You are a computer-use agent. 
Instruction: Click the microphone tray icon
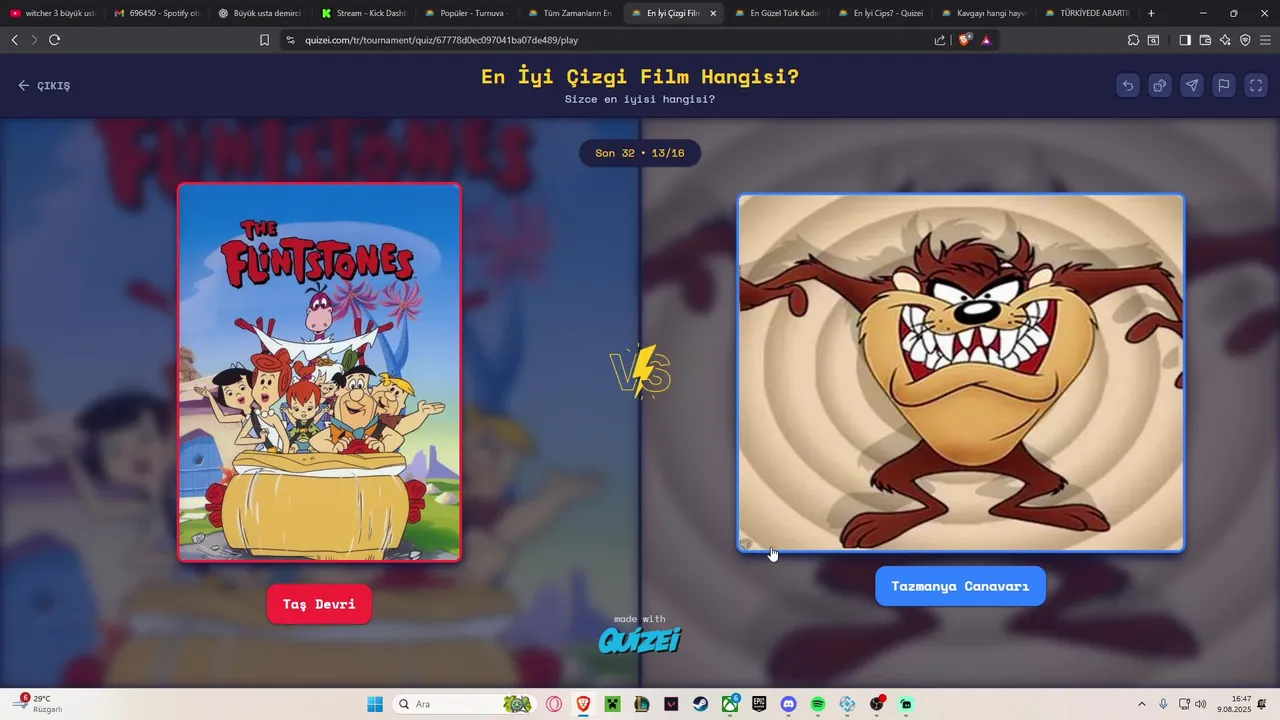coord(1163,704)
